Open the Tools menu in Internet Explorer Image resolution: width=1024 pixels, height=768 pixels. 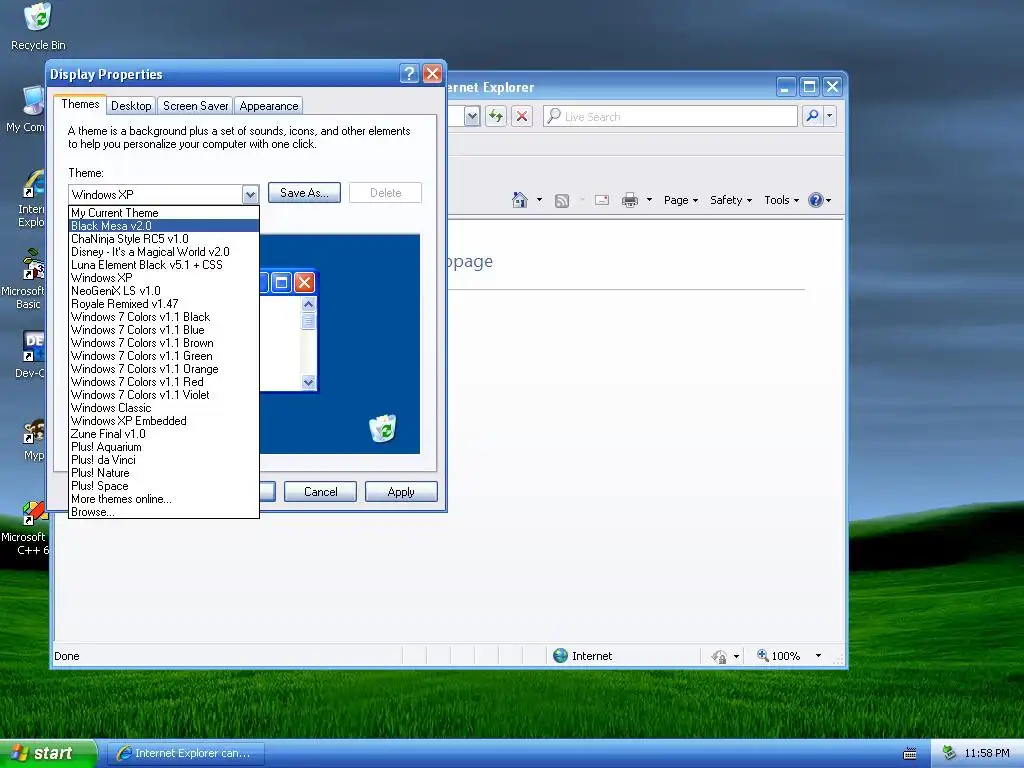tap(782, 200)
